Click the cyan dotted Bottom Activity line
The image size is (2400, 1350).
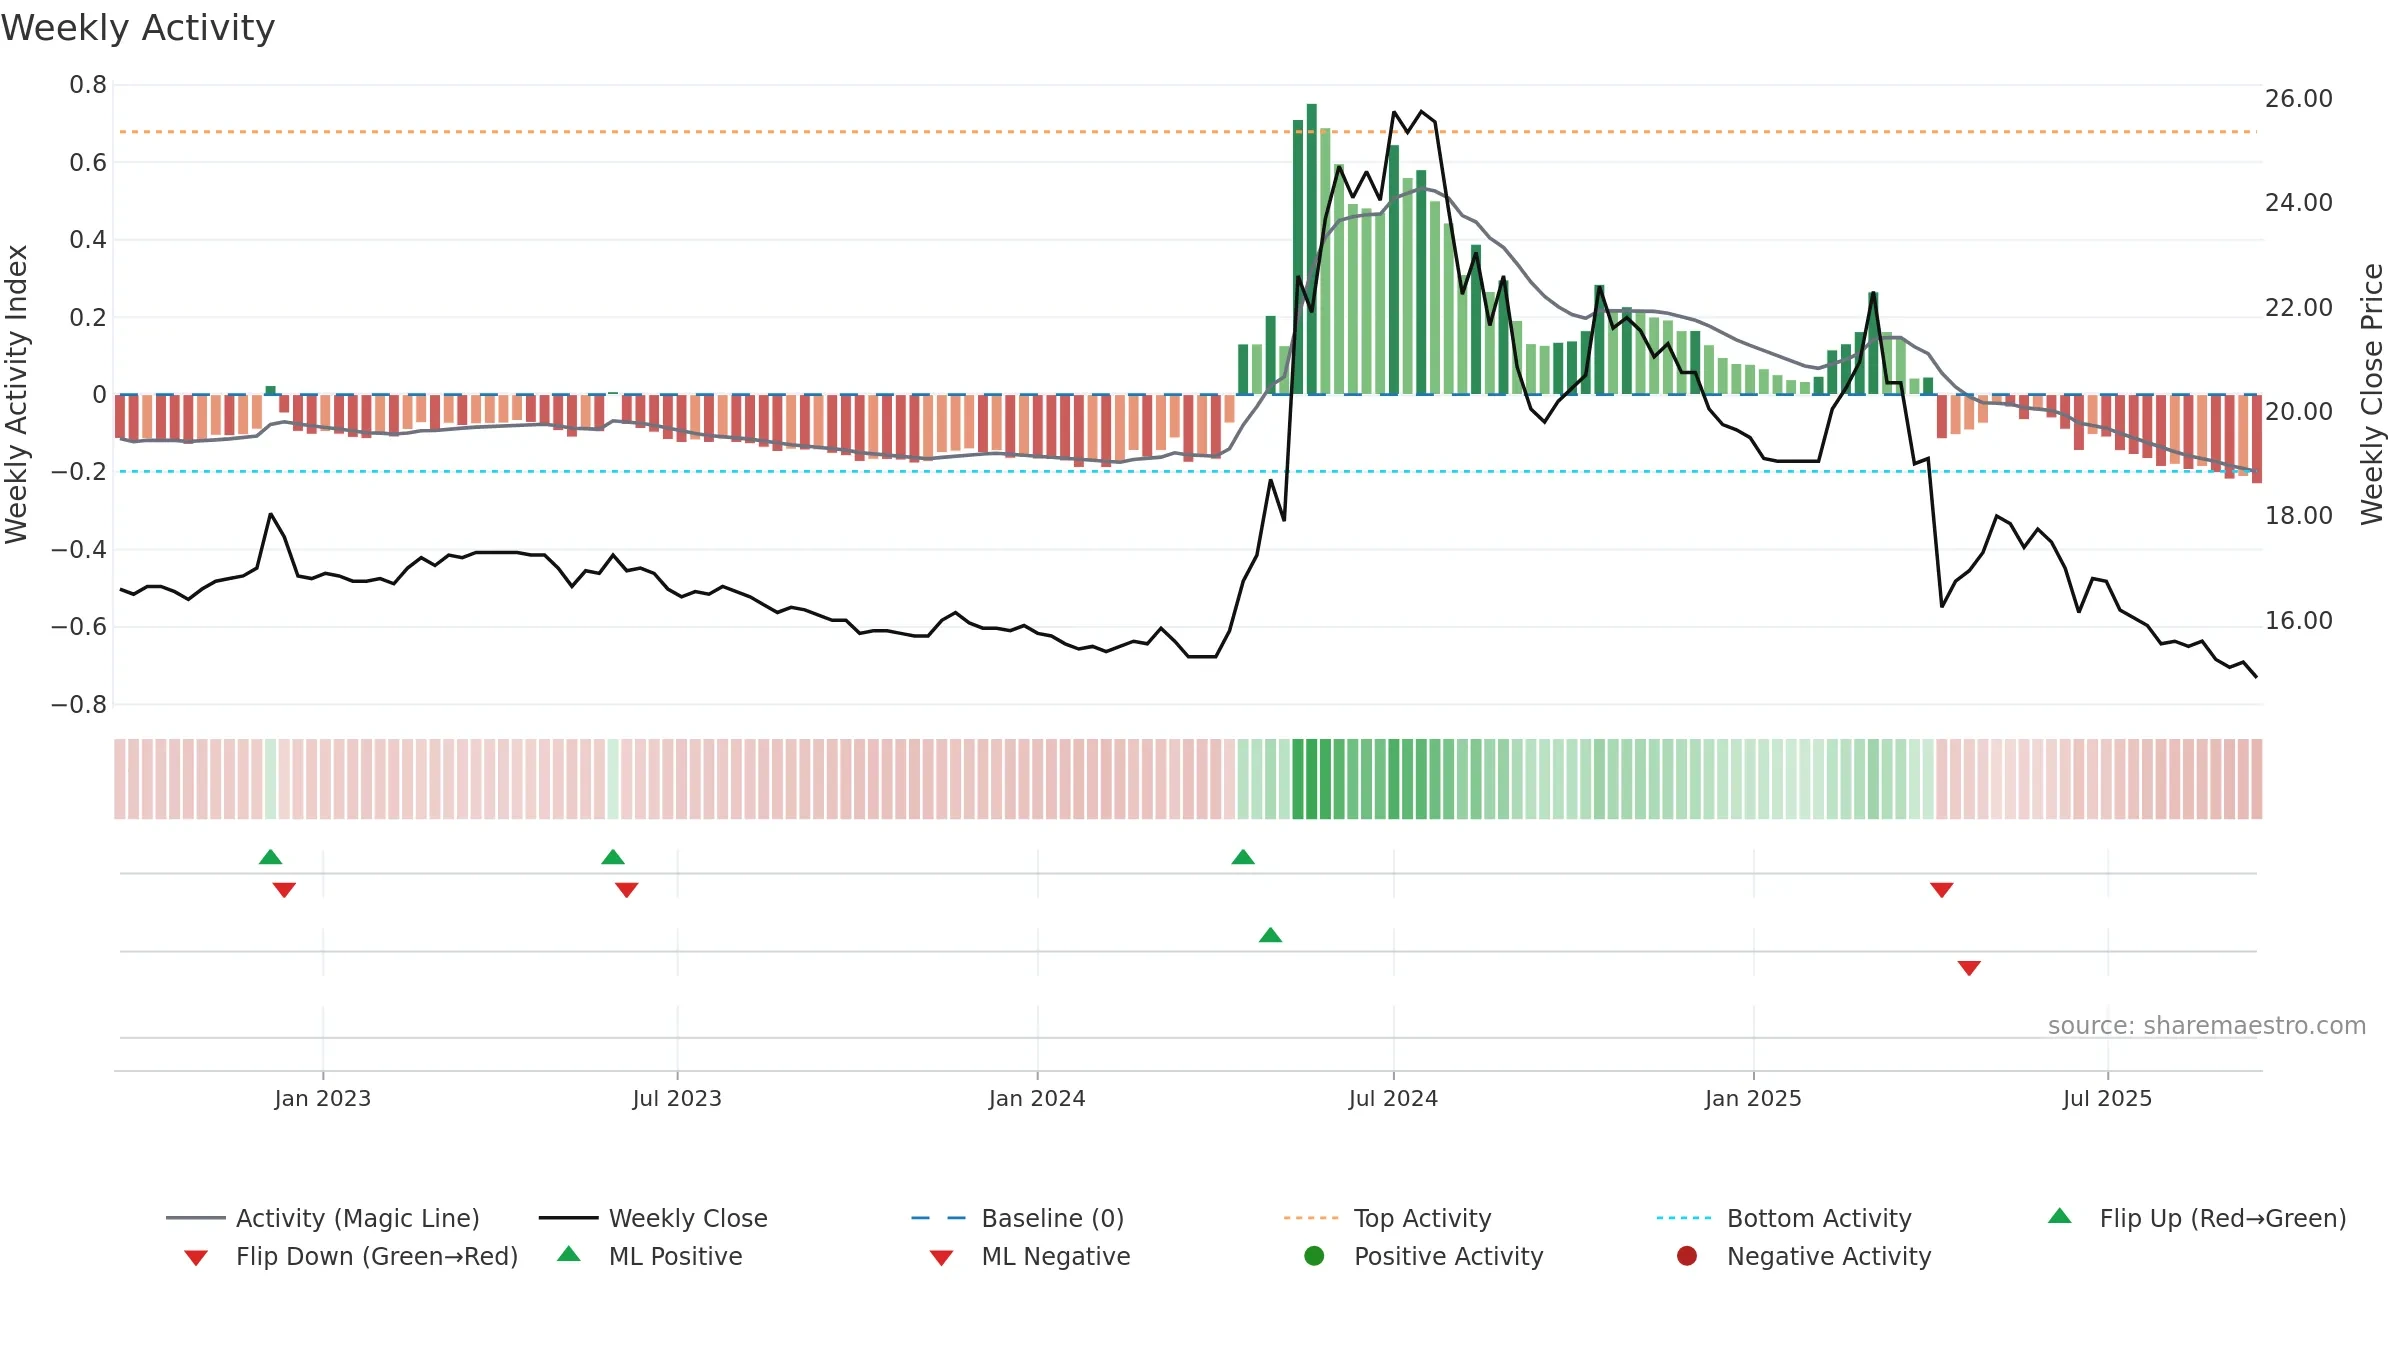pos(1188,471)
